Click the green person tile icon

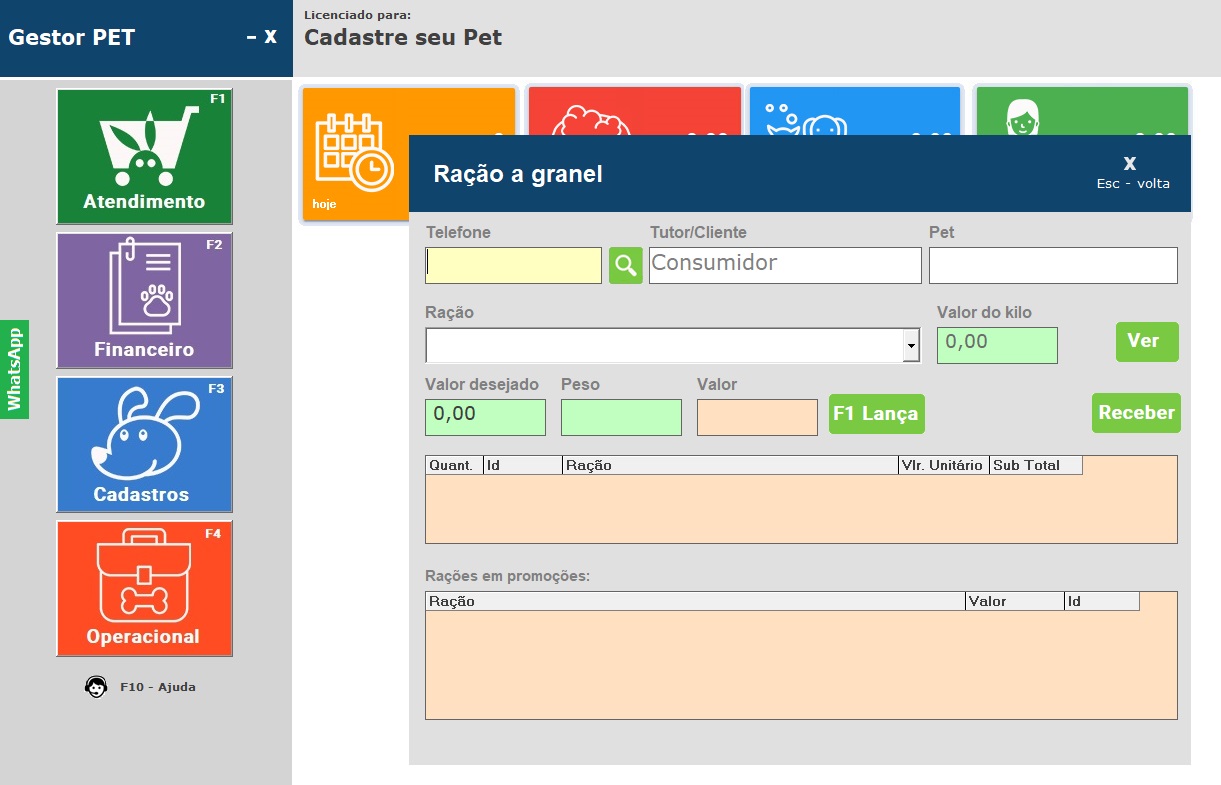(1021, 111)
